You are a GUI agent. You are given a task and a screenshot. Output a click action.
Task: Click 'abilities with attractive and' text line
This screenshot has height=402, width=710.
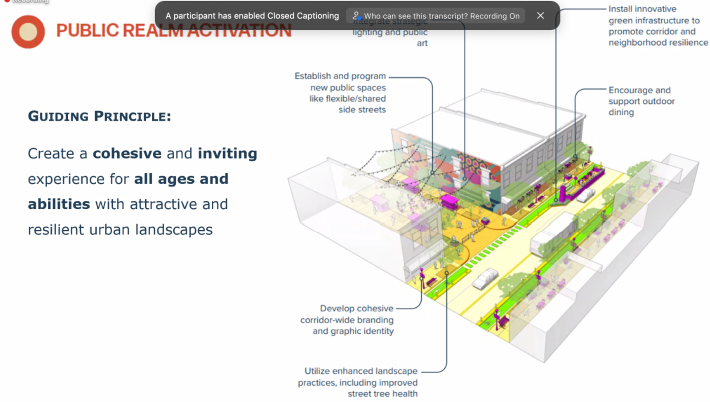pyautogui.click(x=128, y=204)
